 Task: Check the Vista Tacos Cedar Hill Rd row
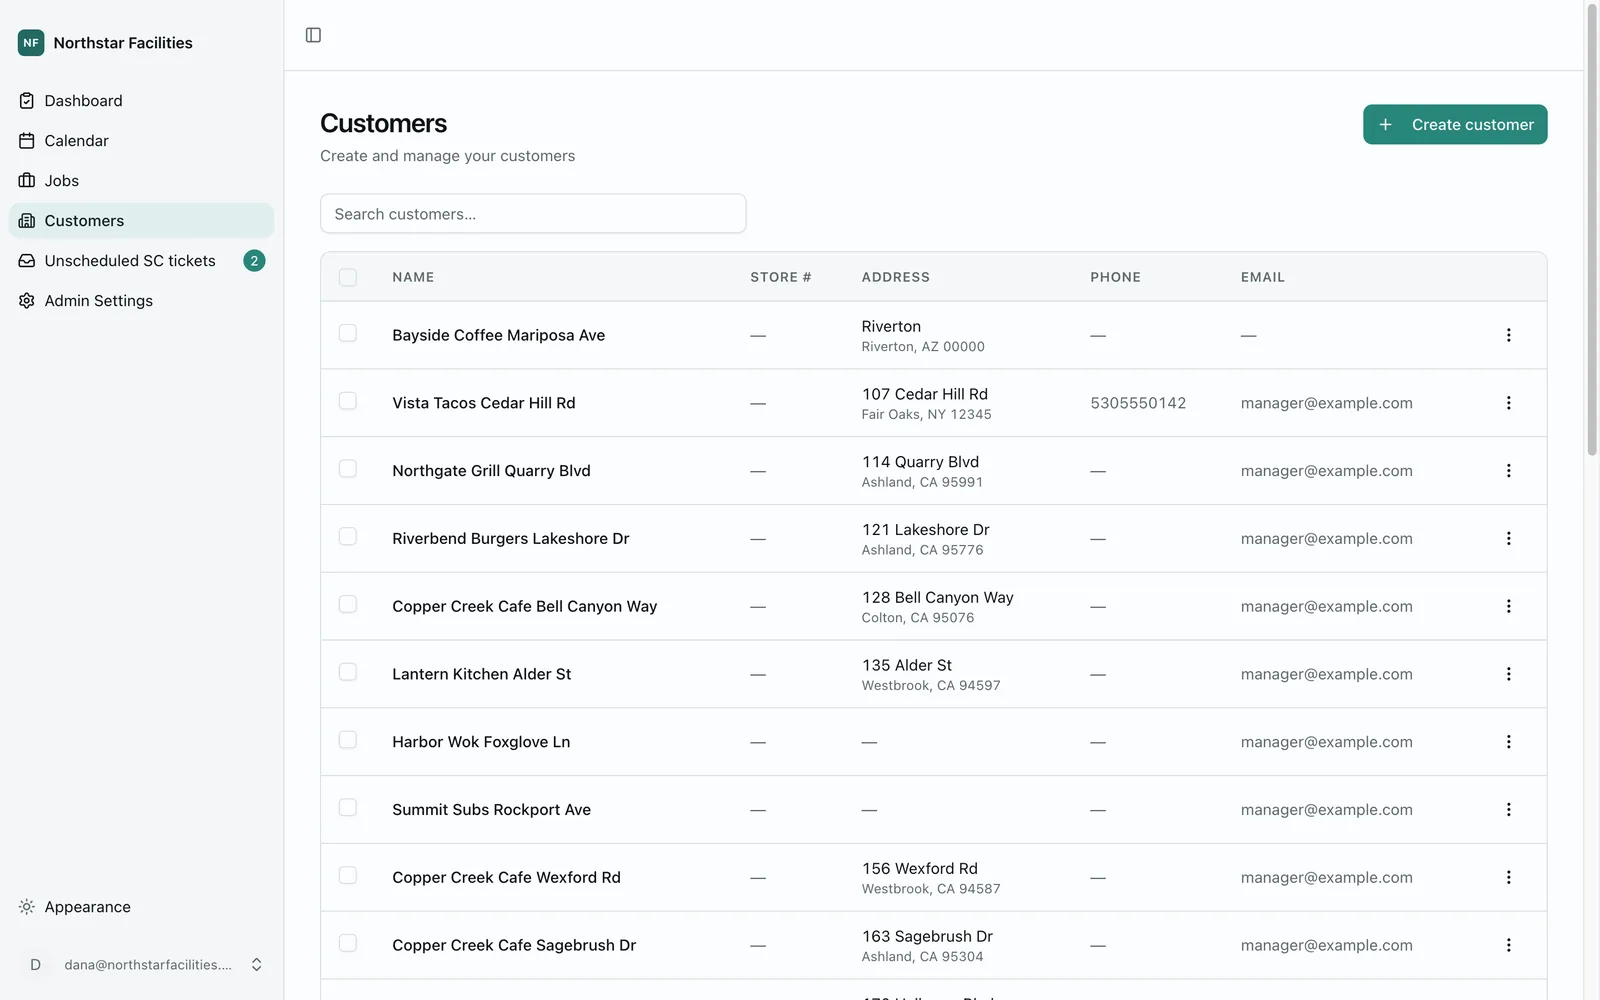pos(348,401)
